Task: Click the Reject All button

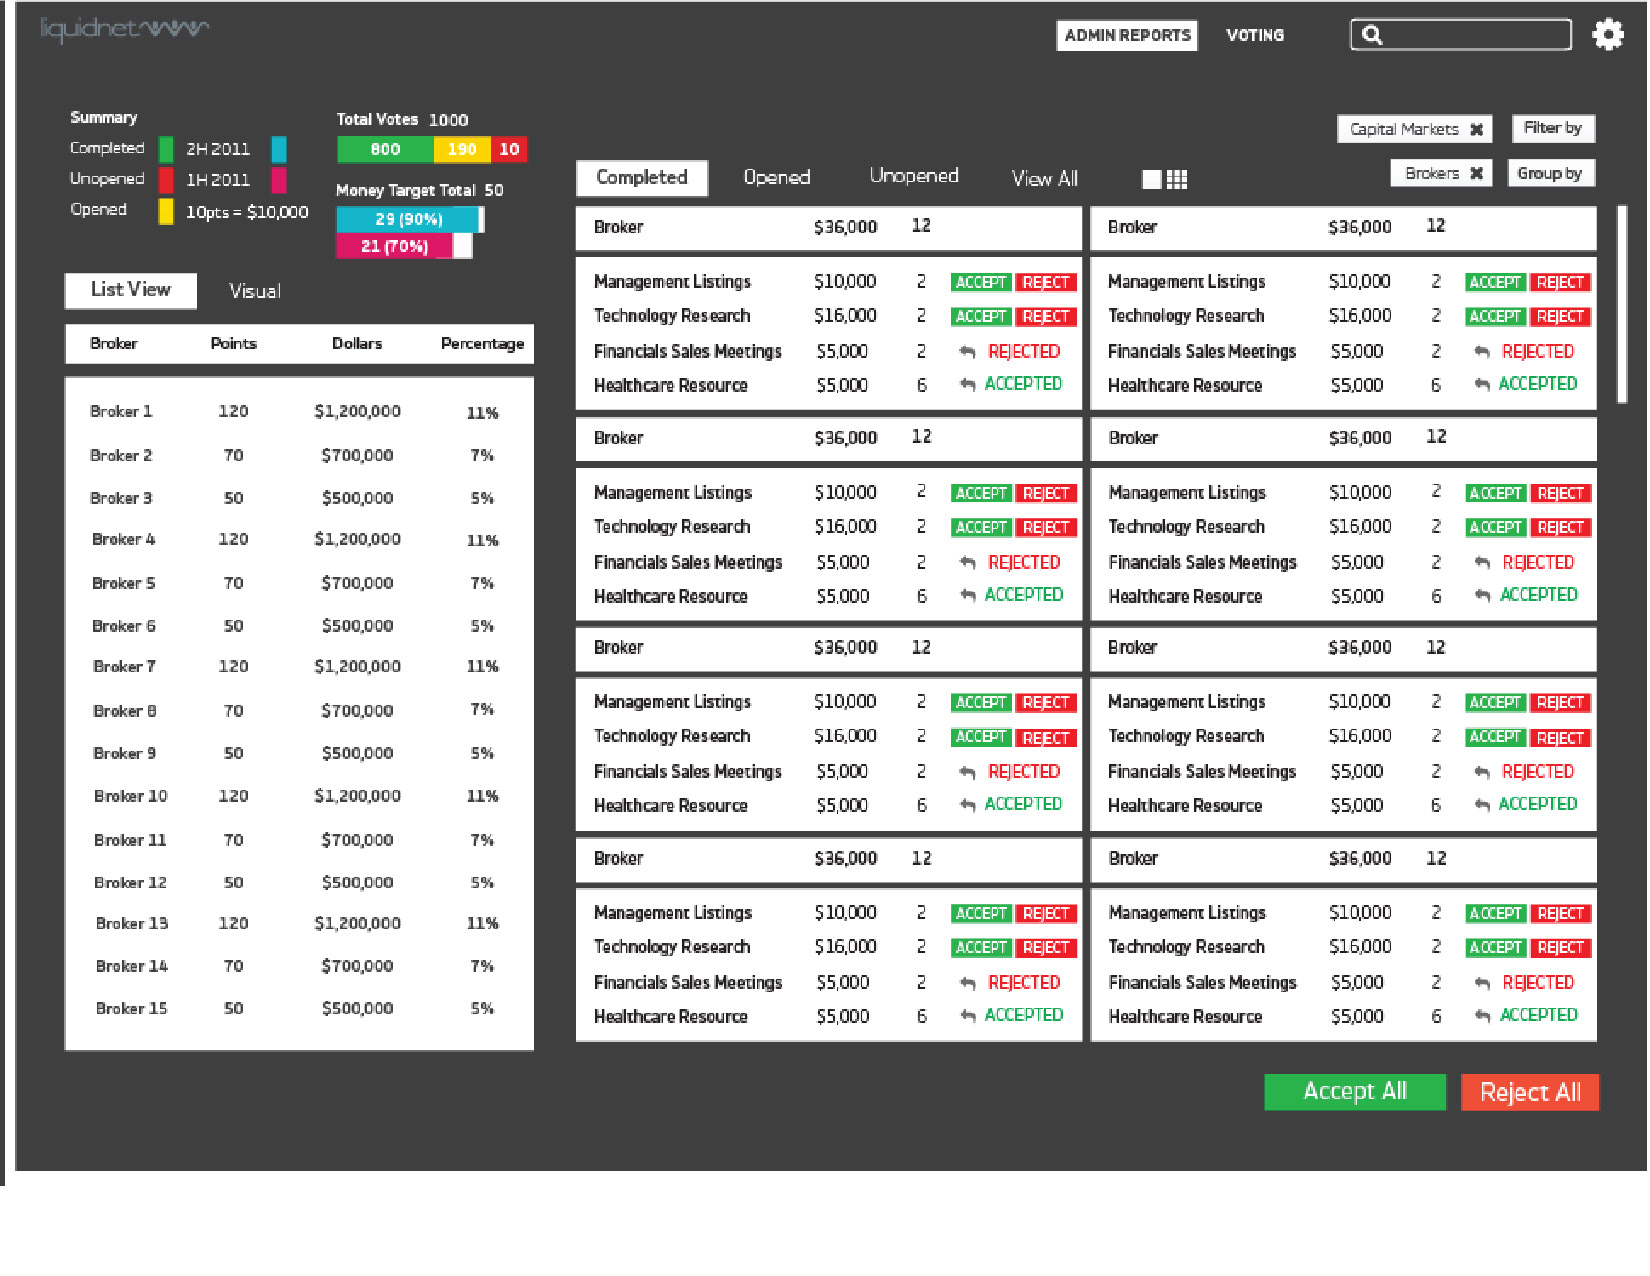Action: pos(1529,1092)
